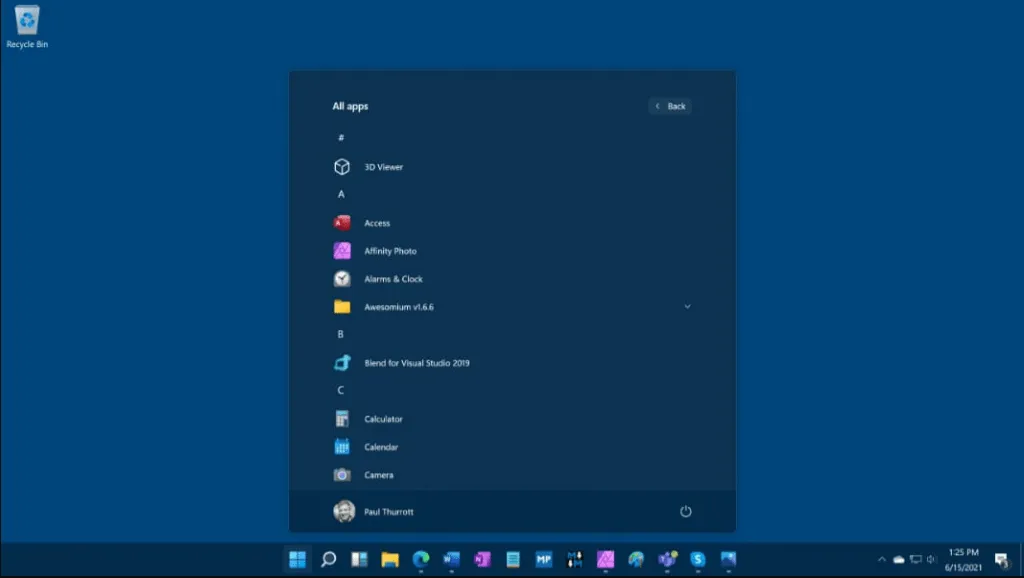1024x578 pixels.
Task: Click the "A" section header
Action: tap(341, 194)
